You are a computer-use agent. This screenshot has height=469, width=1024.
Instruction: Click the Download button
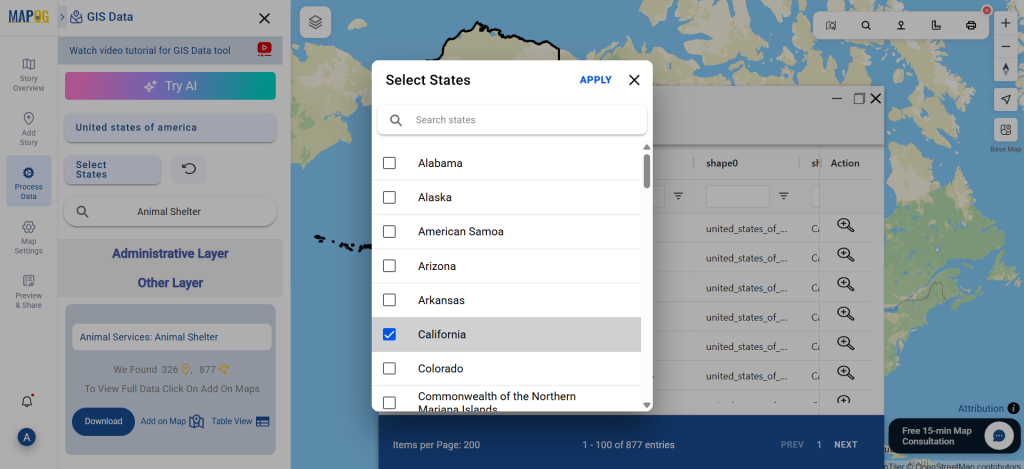pyautogui.click(x=103, y=421)
